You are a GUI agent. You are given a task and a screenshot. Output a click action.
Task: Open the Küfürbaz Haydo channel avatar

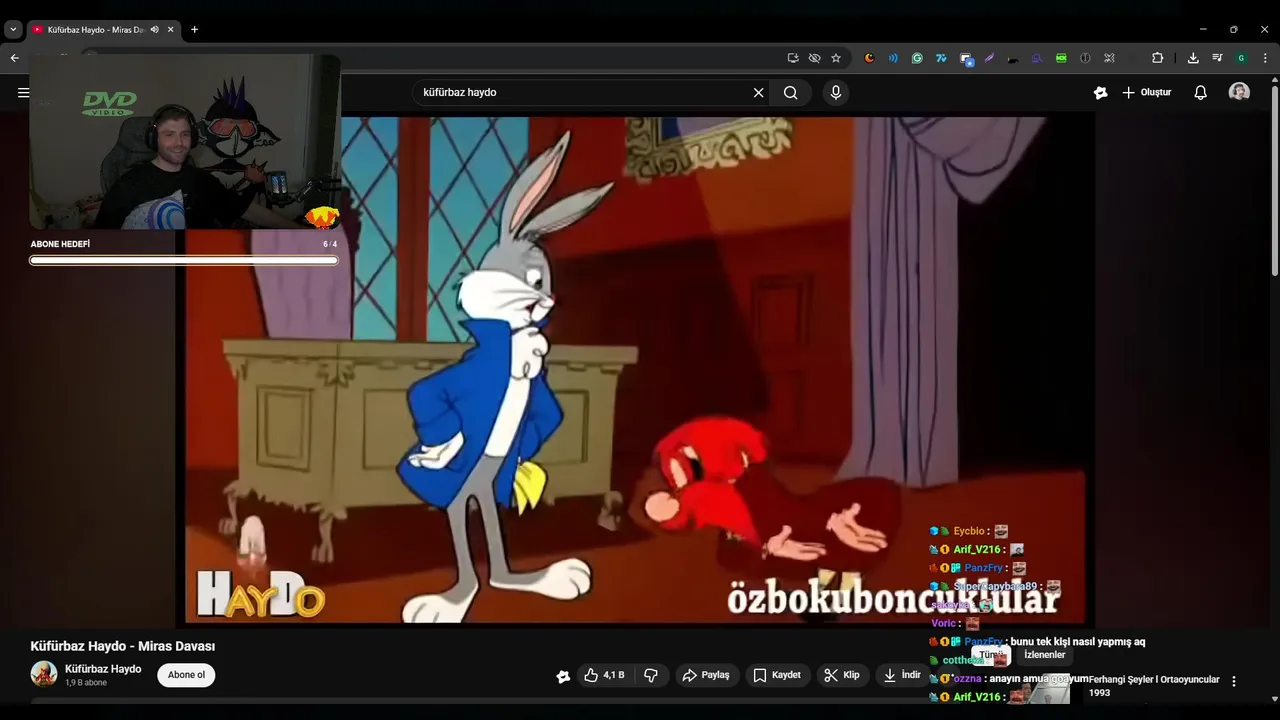[x=44, y=674]
